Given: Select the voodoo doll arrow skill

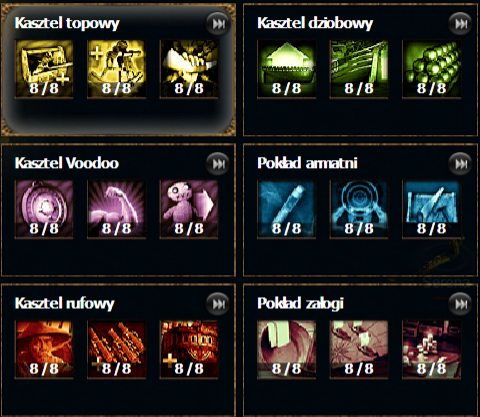Looking at the screenshot, I should click(x=189, y=209).
